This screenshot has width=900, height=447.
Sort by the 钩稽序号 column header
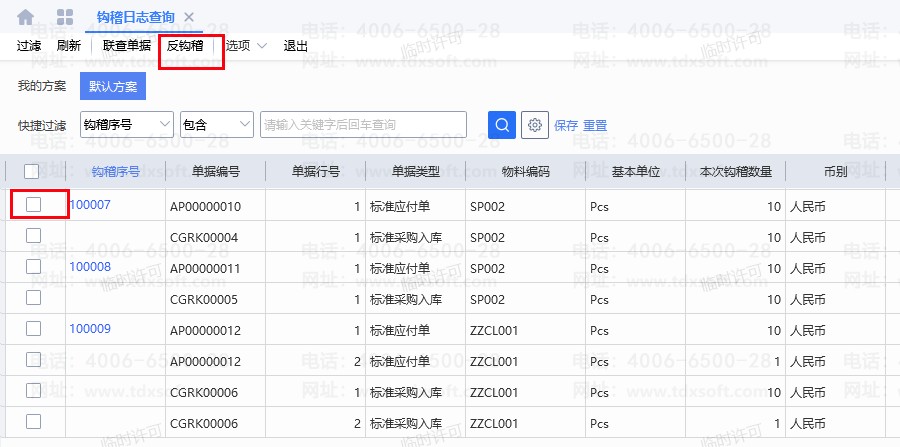tap(115, 172)
